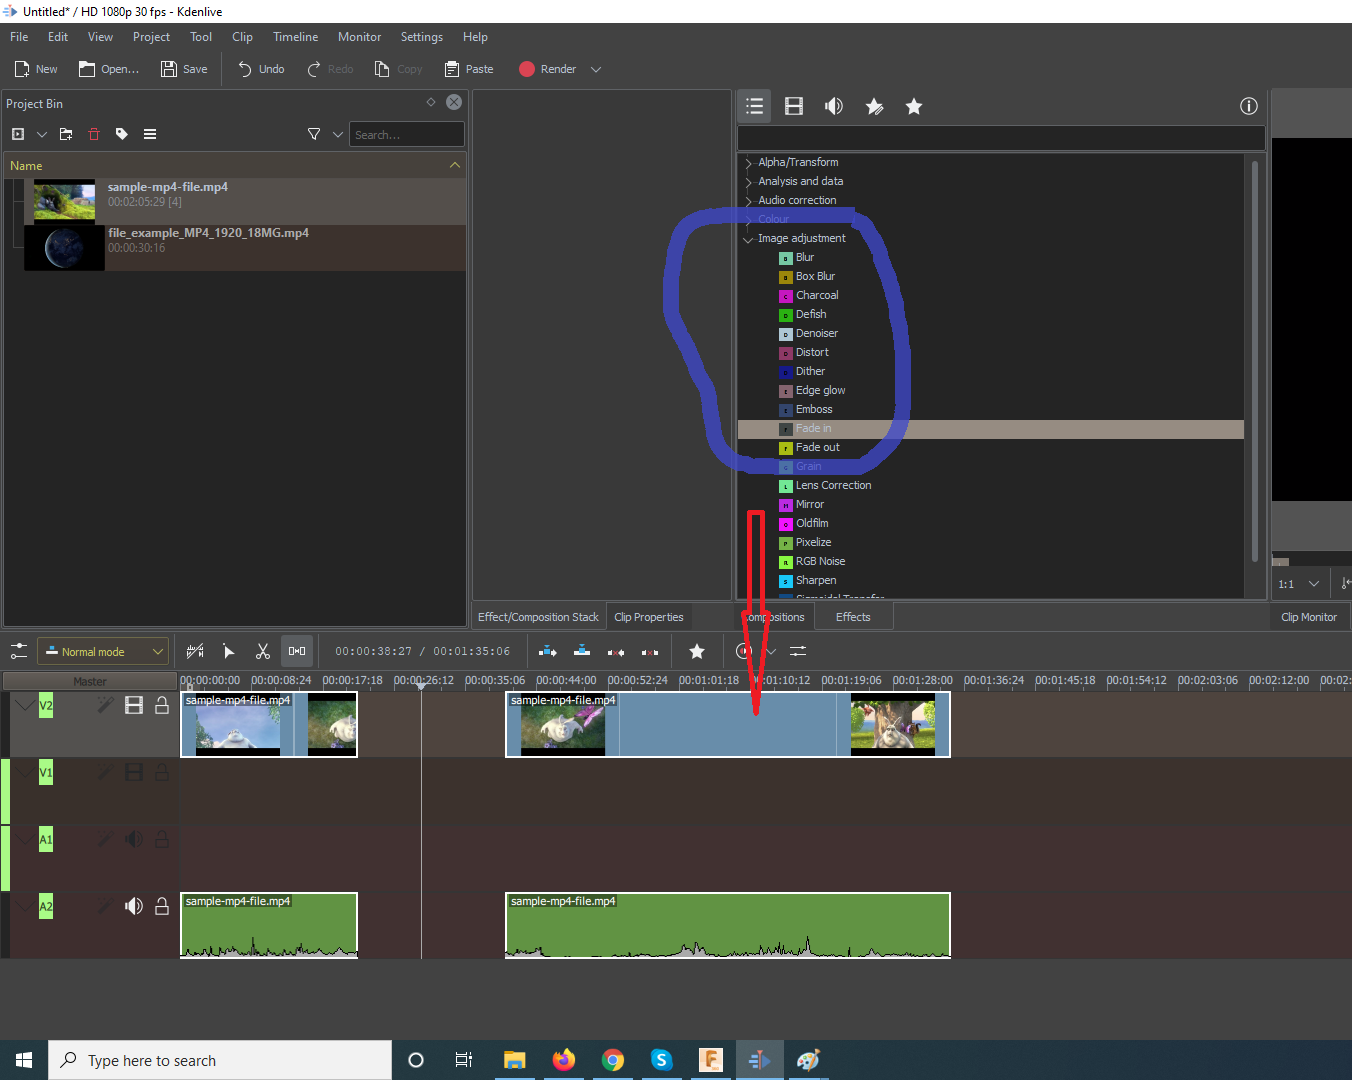Click the Save button in toolbar
The width and height of the screenshot is (1352, 1080).
[x=185, y=69]
